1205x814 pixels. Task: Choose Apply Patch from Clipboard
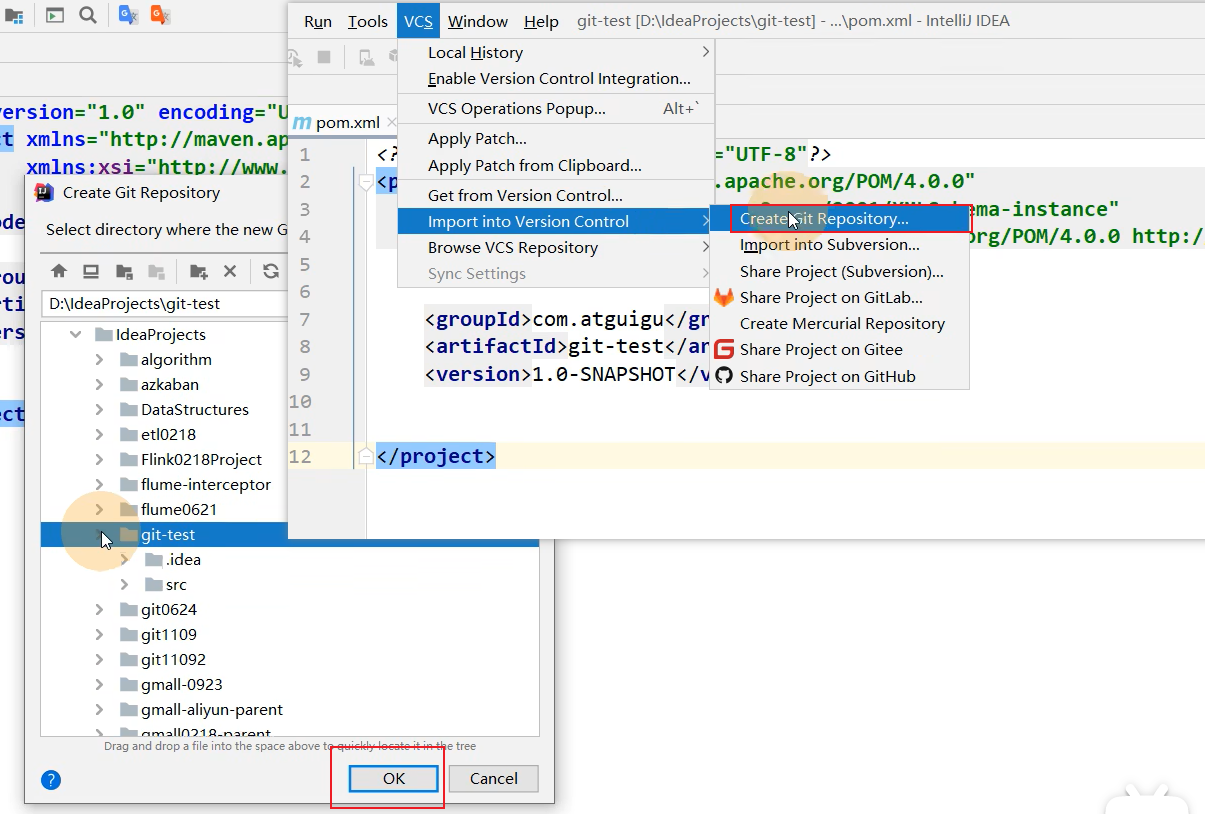(556, 166)
